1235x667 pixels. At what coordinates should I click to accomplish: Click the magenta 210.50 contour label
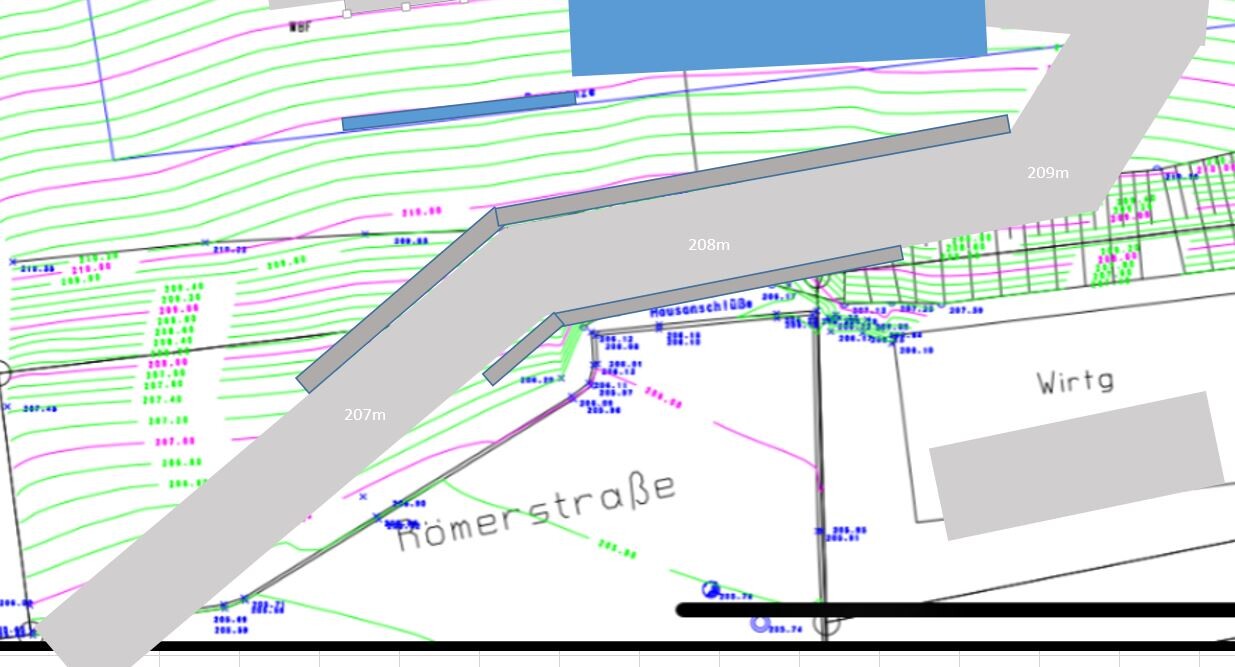coord(421,211)
